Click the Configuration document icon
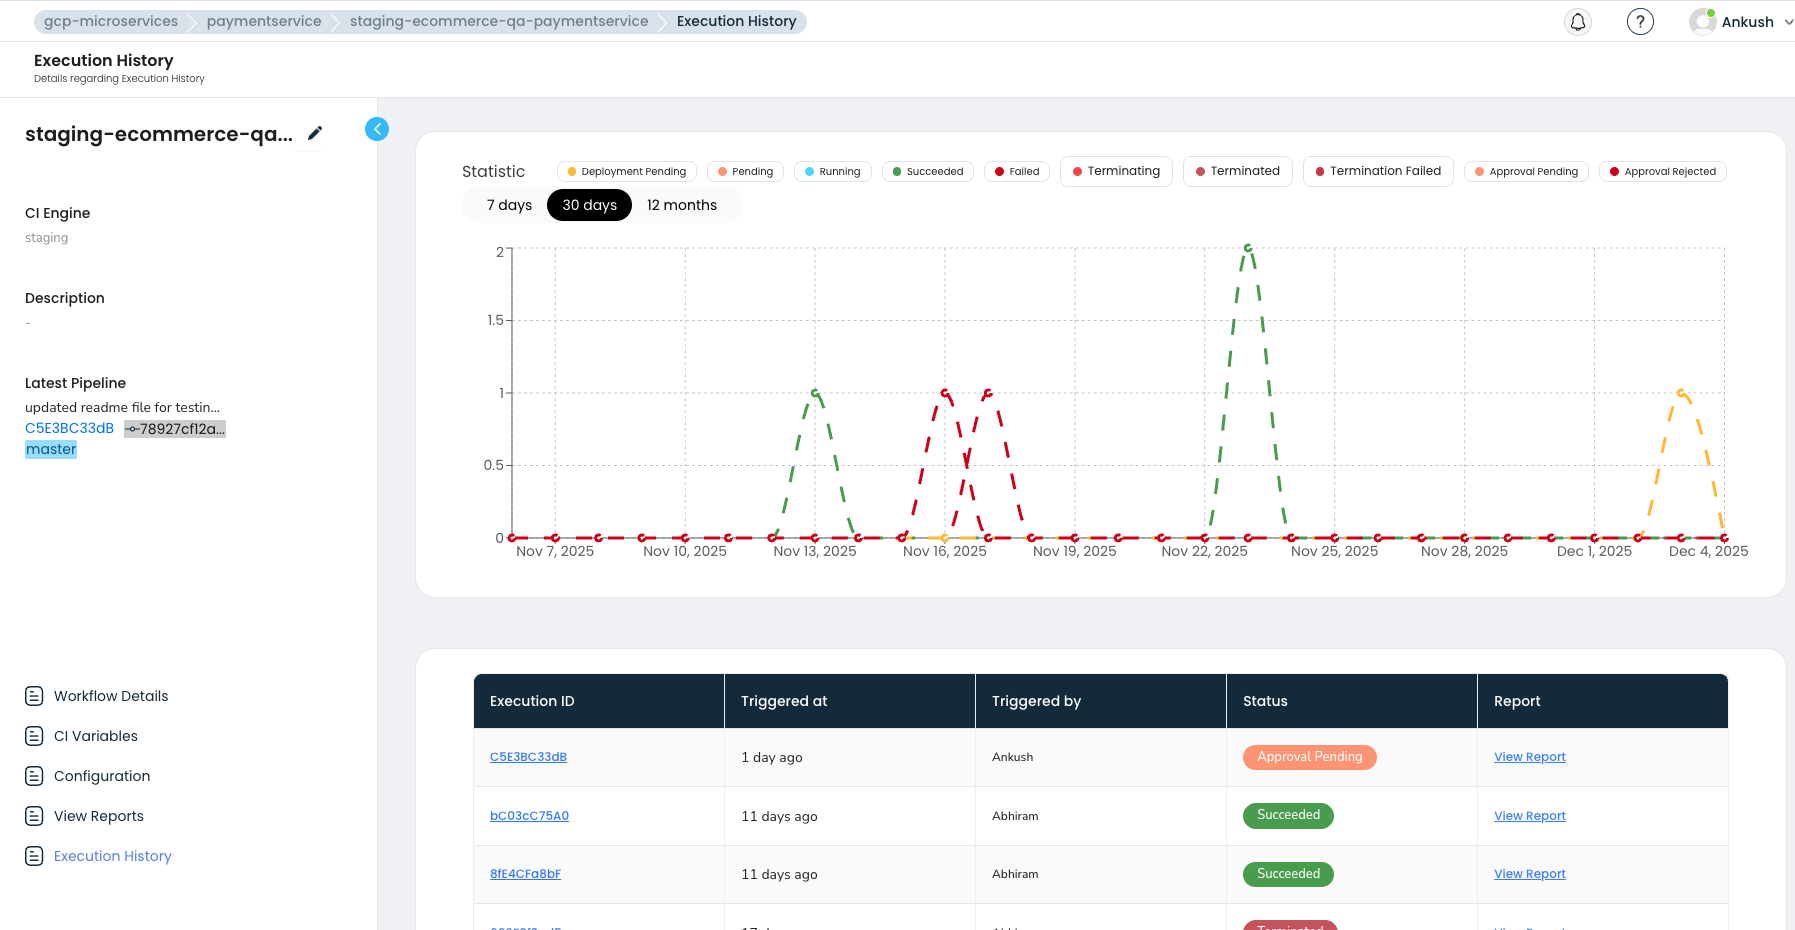1795x930 pixels. [x=34, y=776]
